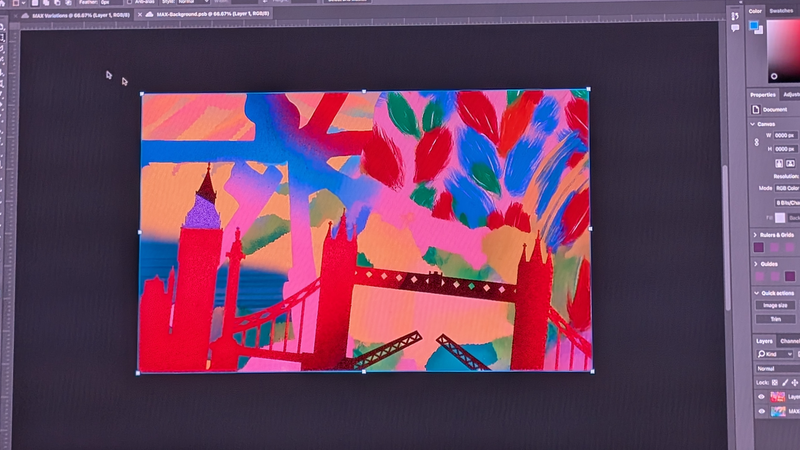The height and width of the screenshot is (450, 800).
Task: Click the blue foreground color swatch
Action: (754, 26)
